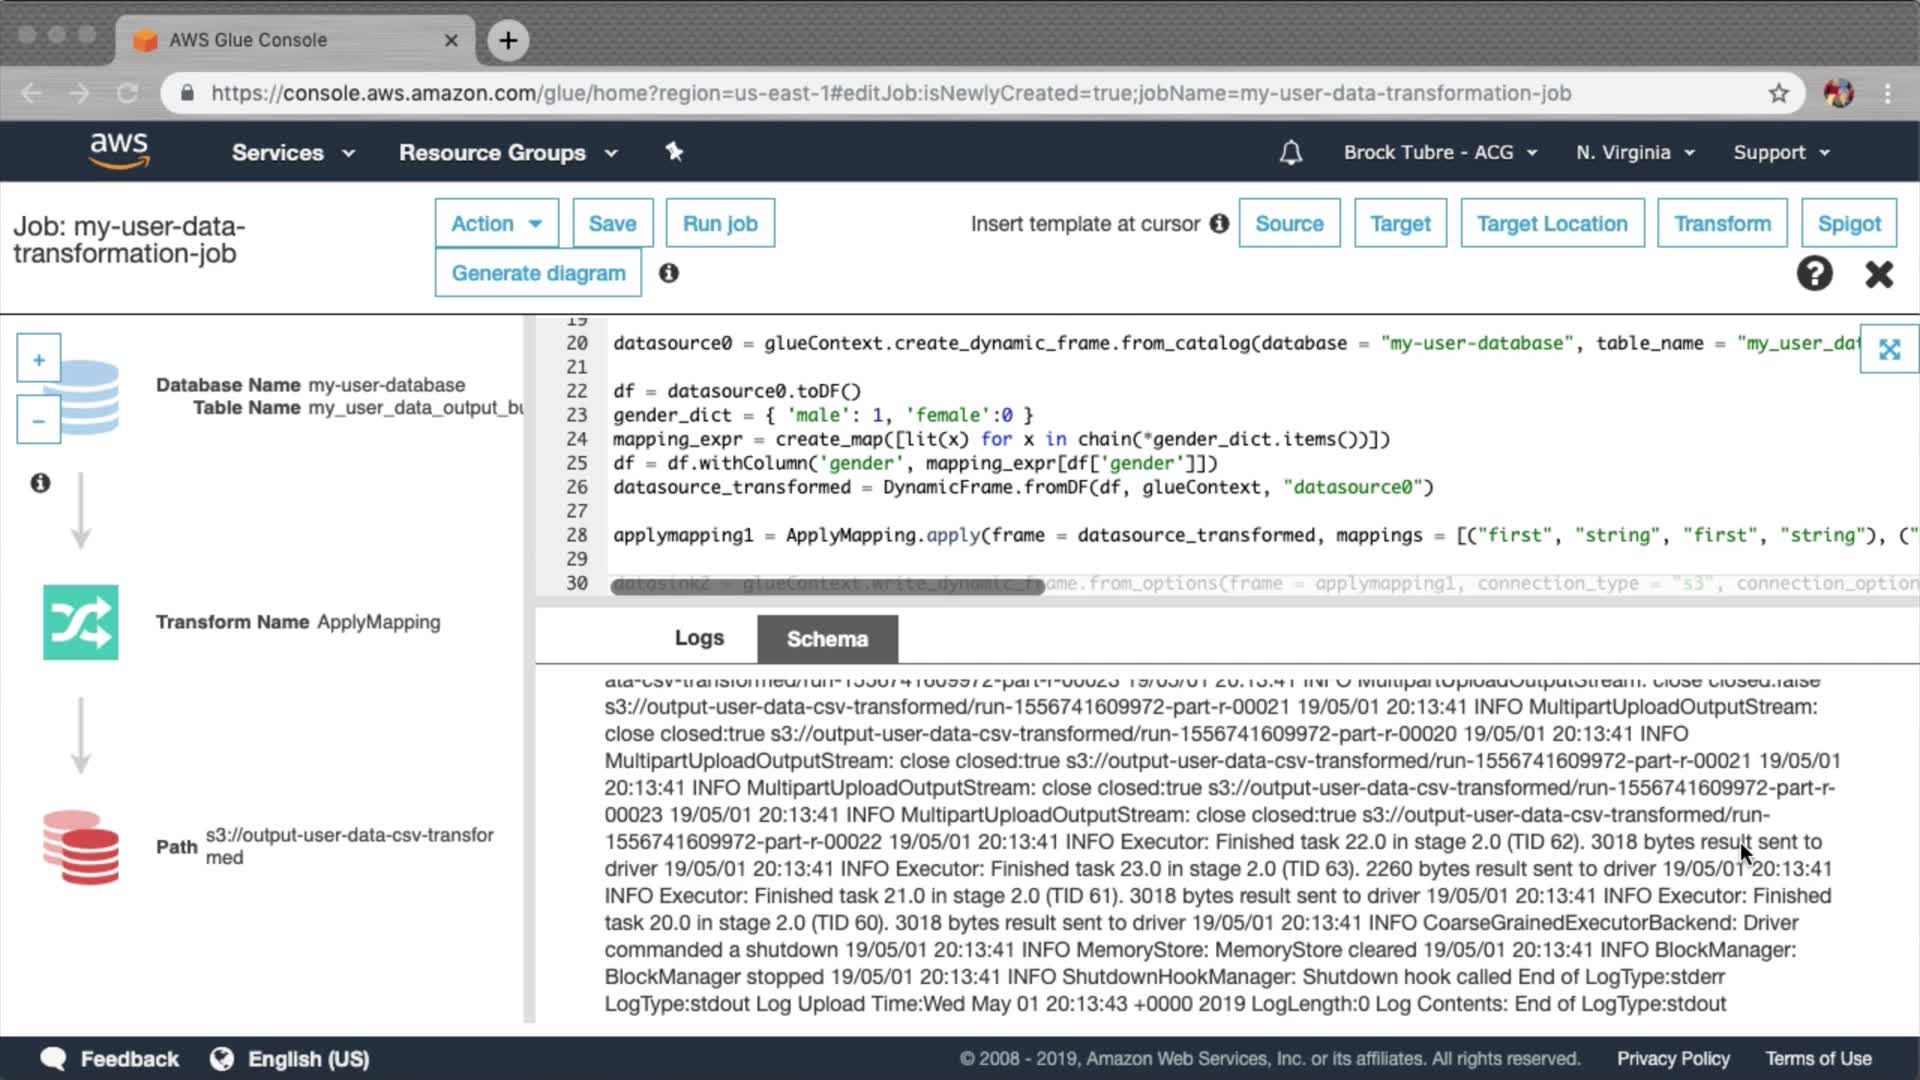
Task: Zoom in the diagram with plus button
Action: point(39,359)
